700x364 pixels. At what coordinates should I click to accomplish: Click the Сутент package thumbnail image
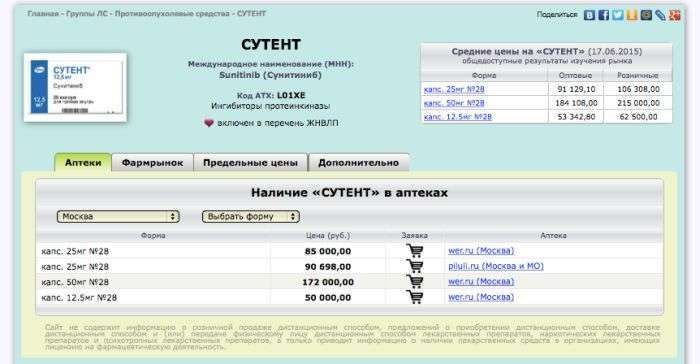[75, 88]
